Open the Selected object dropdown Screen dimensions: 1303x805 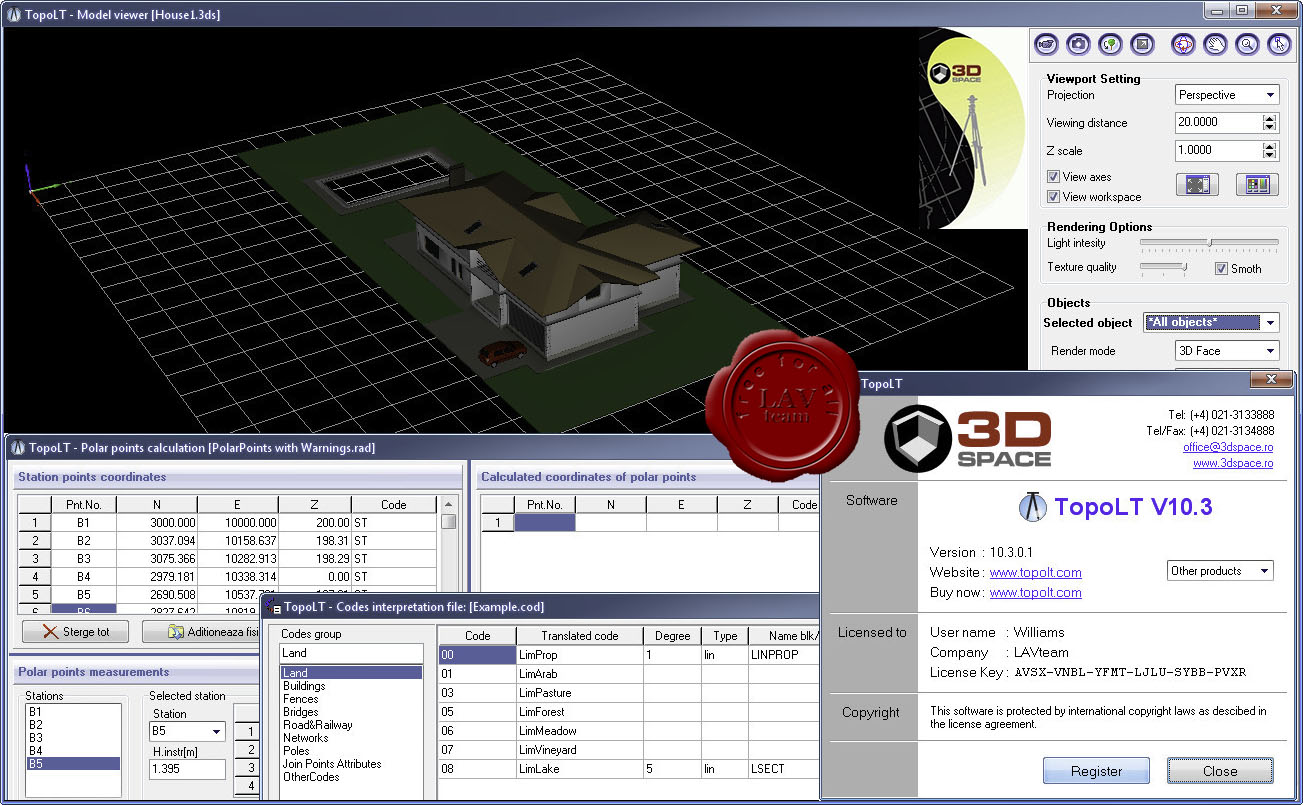coord(1211,322)
